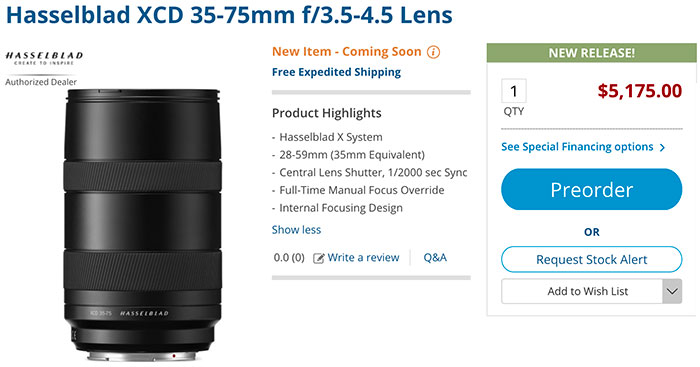
Task: Click the Request Stock Alert button
Action: pyautogui.click(x=592, y=259)
